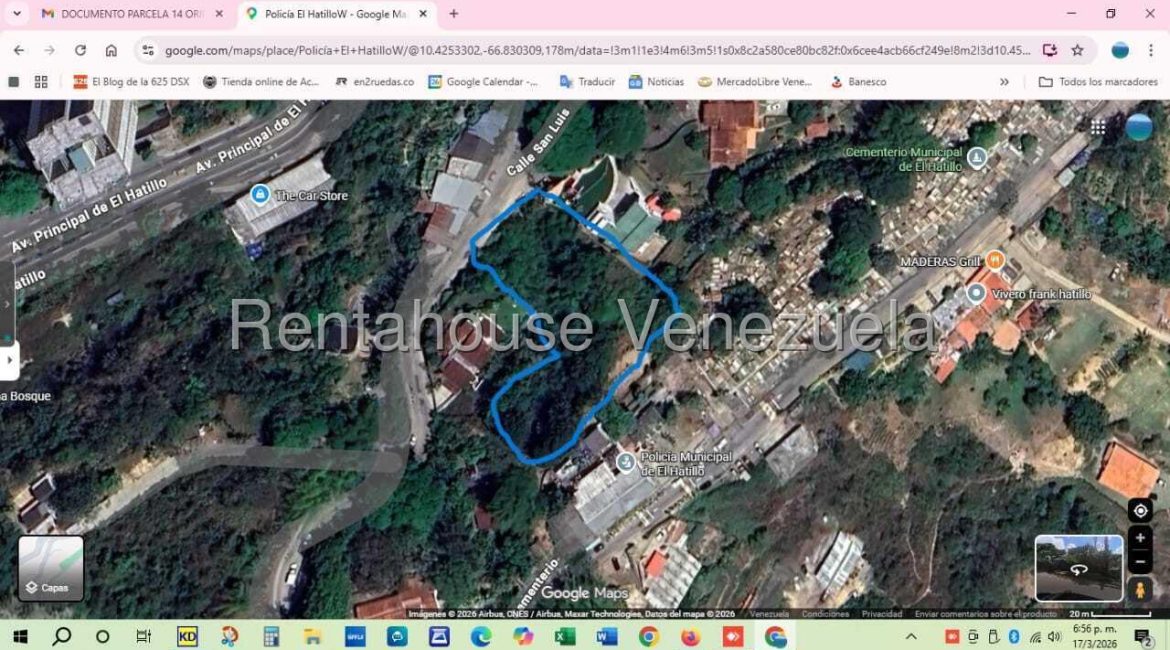Show hidden system tray icons
1170x650 pixels.
point(911,637)
